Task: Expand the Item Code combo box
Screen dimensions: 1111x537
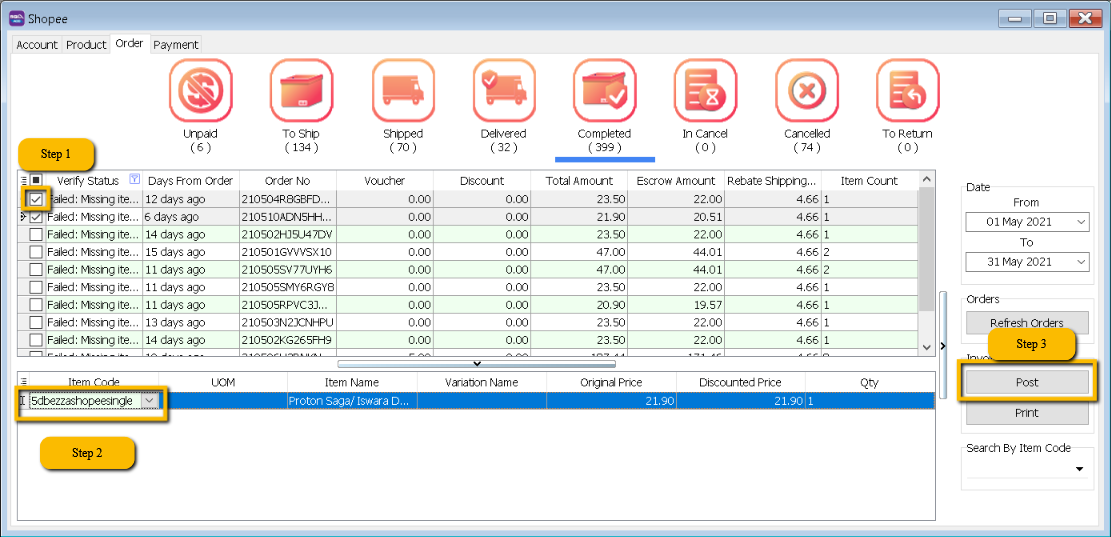Action: (x=150, y=400)
